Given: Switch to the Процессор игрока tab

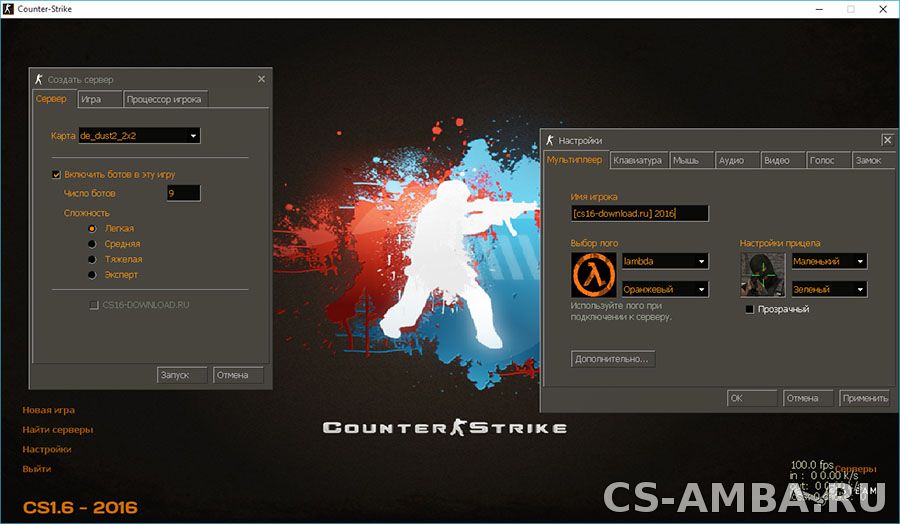Looking at the screenshot, I should coord(165,99).
